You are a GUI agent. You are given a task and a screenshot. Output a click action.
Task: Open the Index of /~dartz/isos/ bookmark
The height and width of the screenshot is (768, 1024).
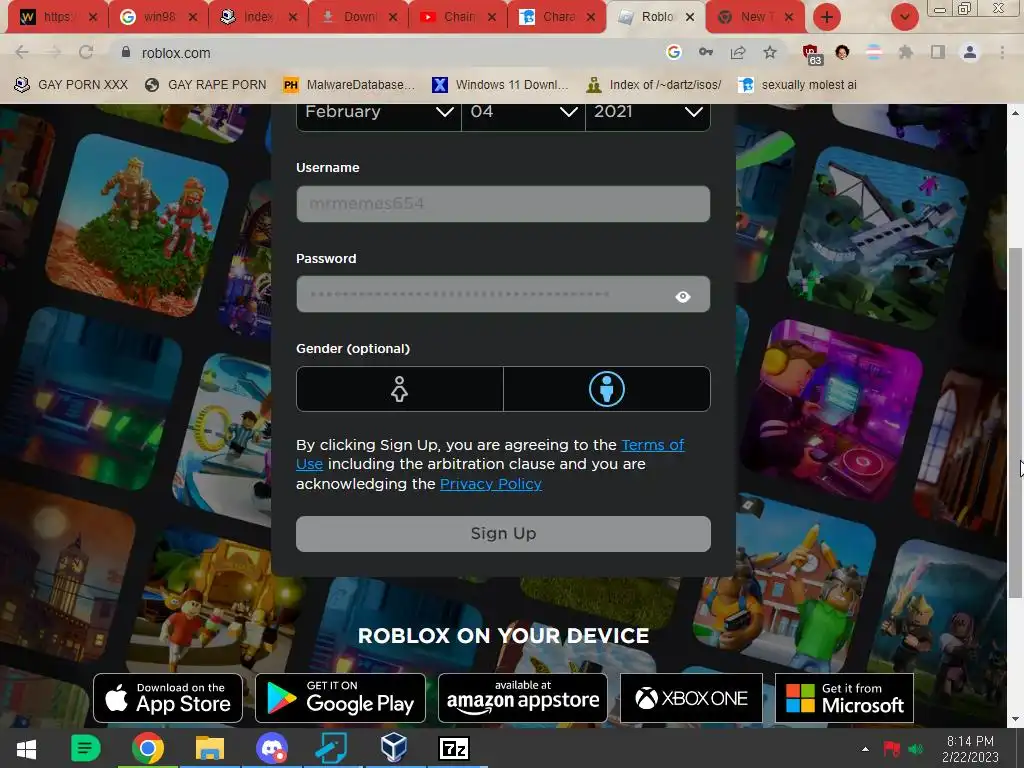[654, 85]
